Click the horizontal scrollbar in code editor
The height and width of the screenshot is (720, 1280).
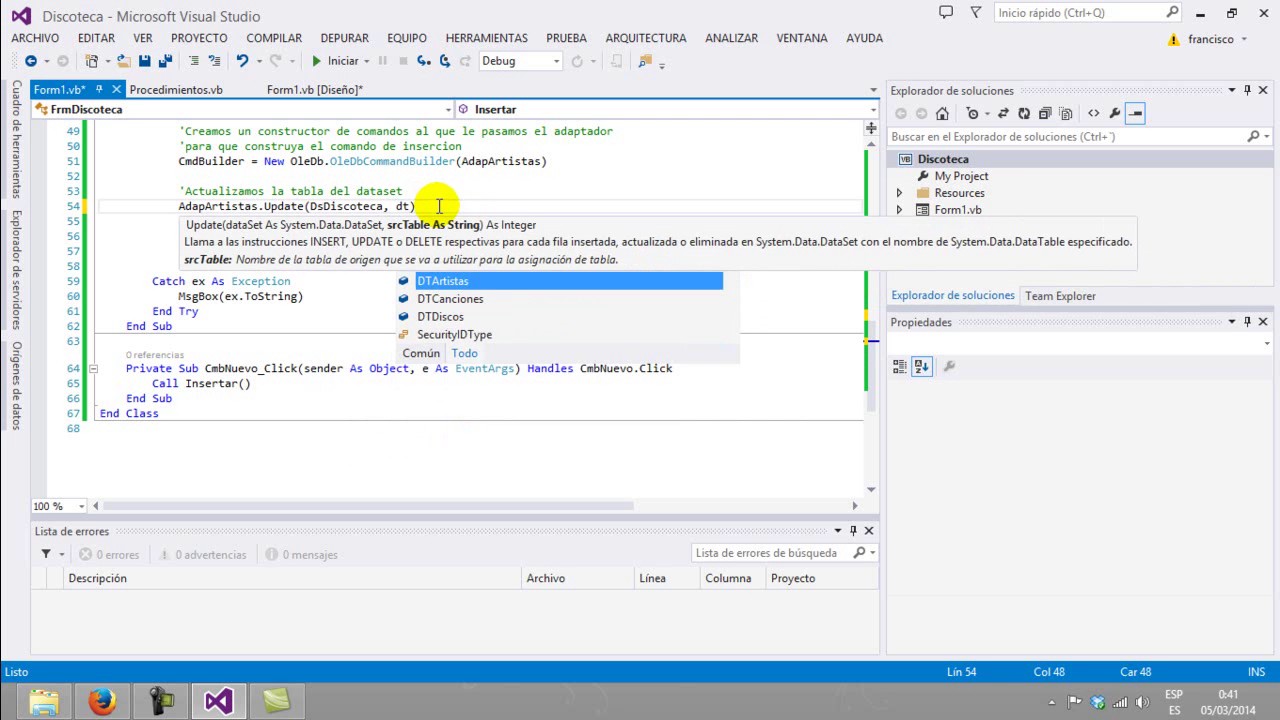tap(368, 506)
